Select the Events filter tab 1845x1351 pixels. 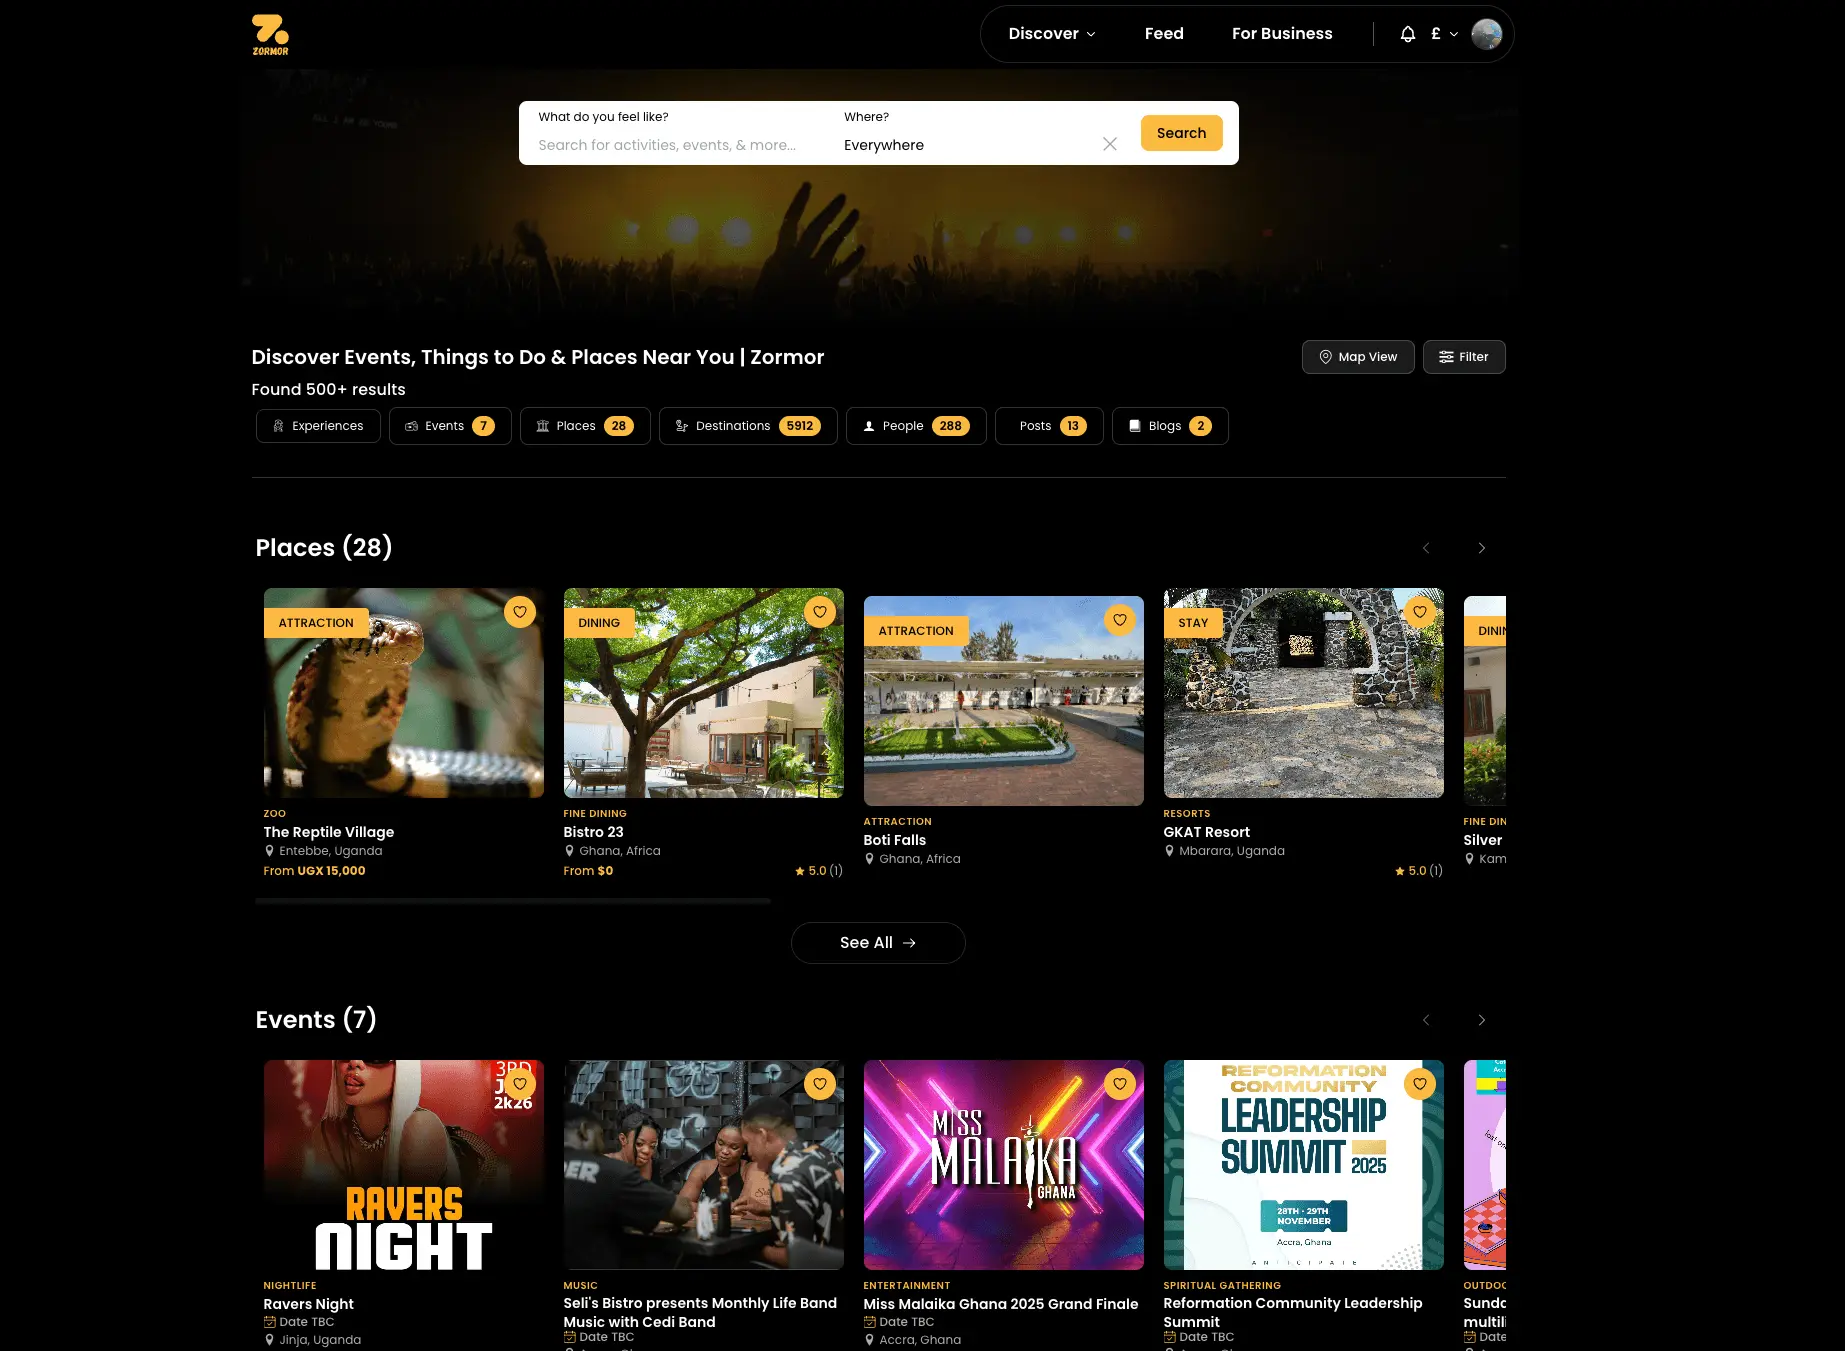[450, 426]
